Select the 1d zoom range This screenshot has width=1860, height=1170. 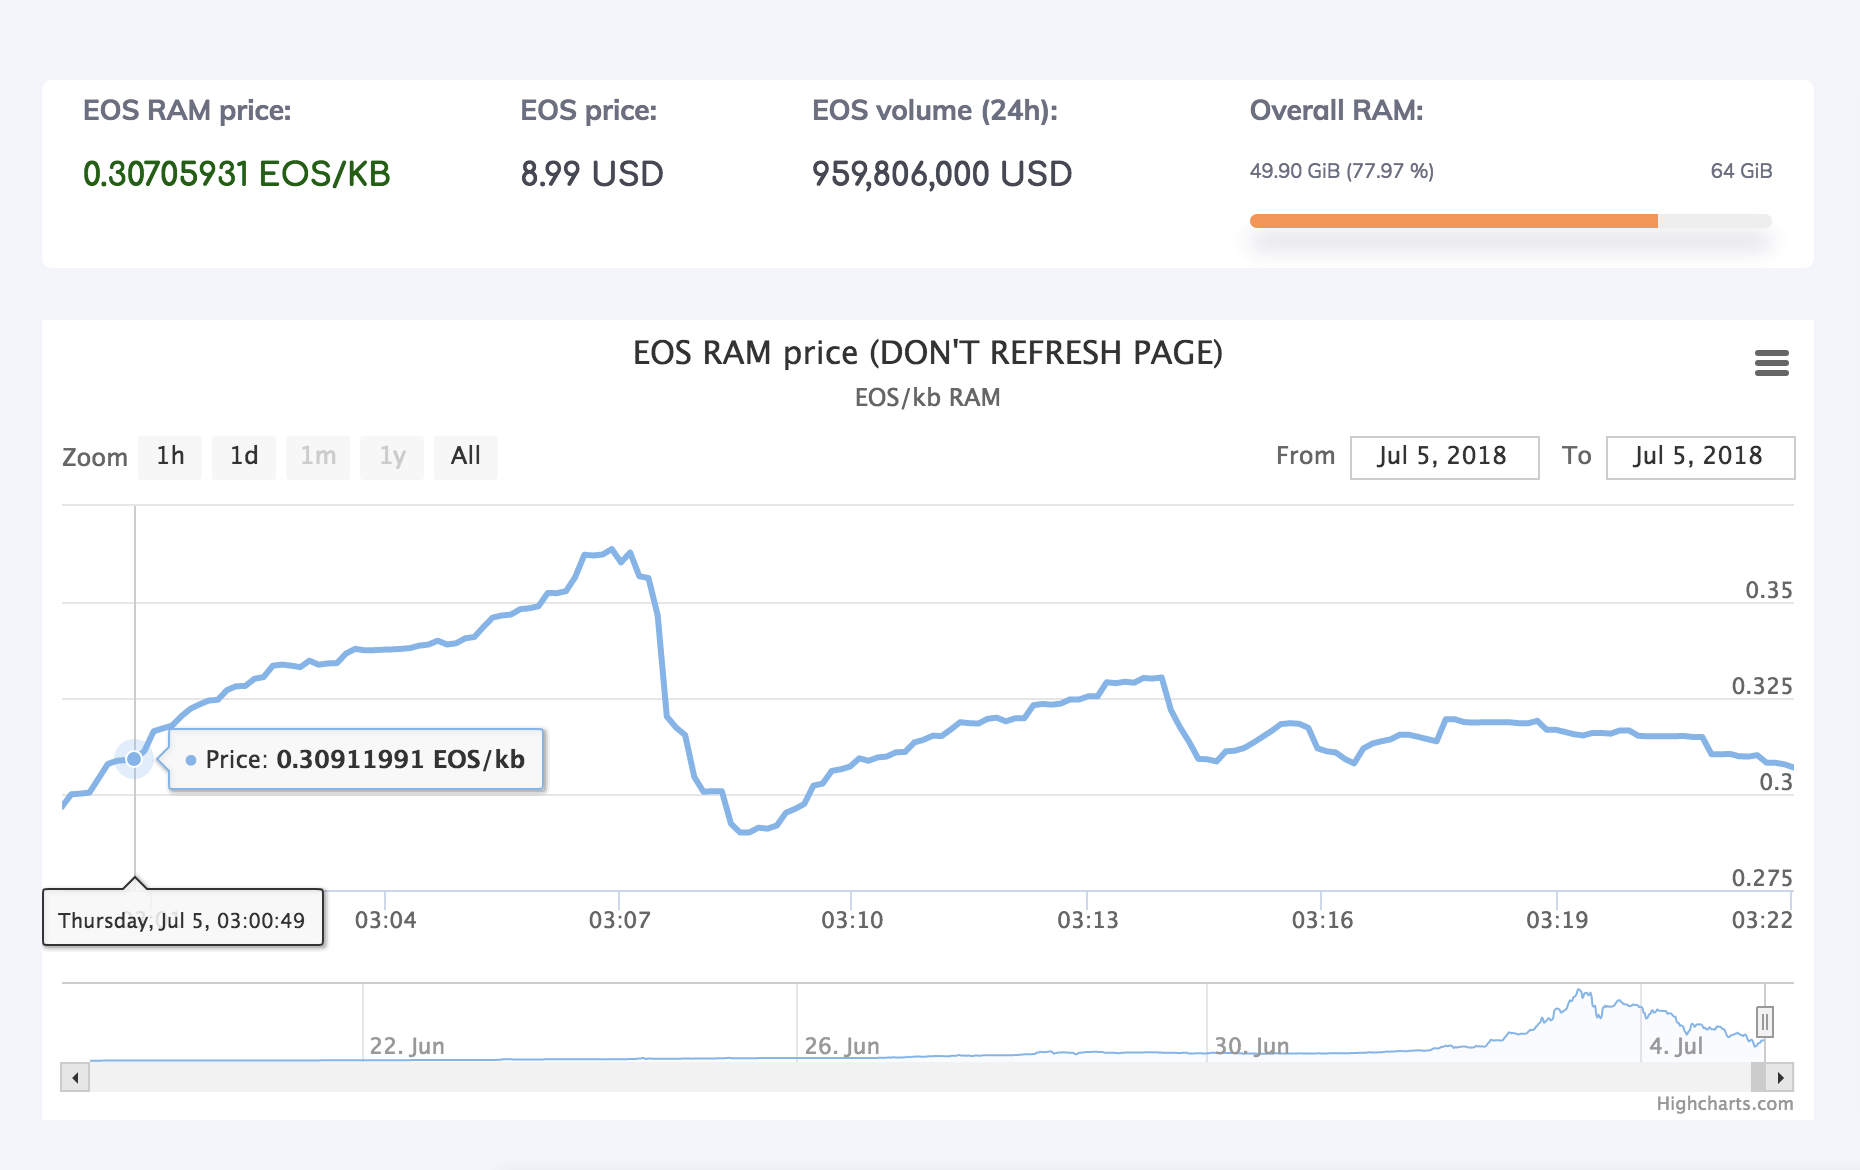point(244,457)
